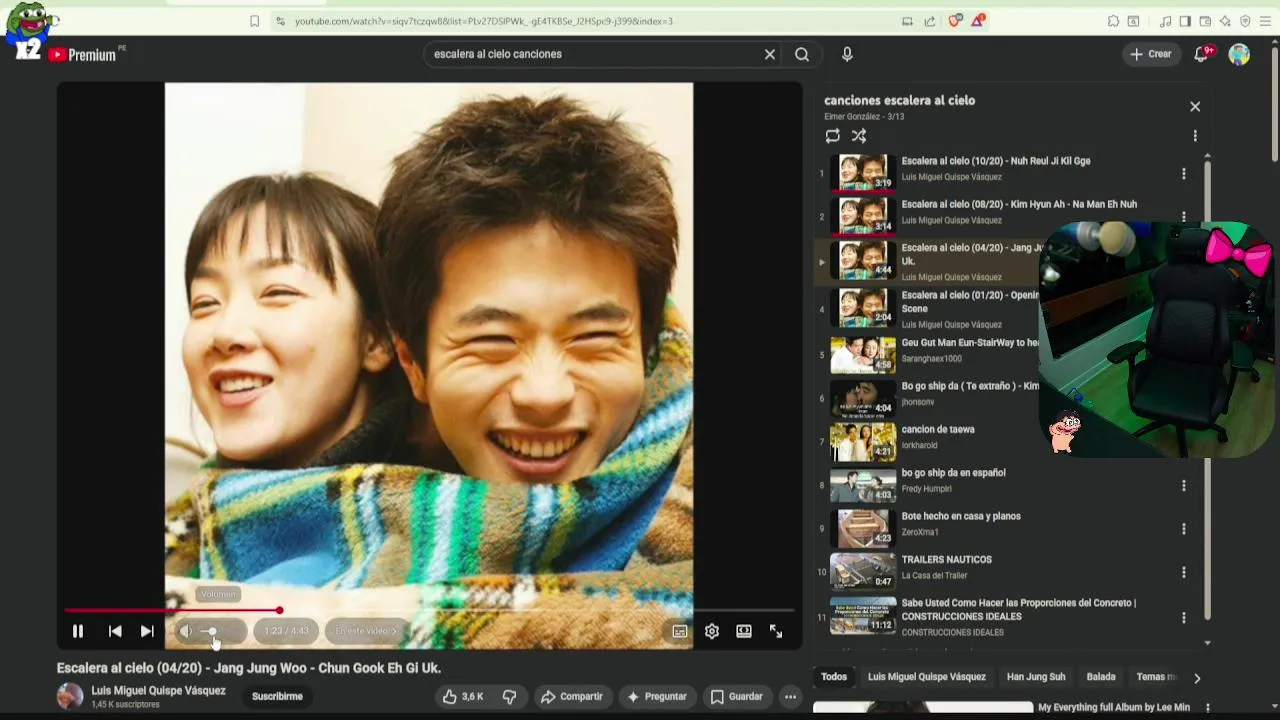The image size is (1280, 720).
Task: Play 'TRAILERS NAUTICOS' video
Action: 946,560
